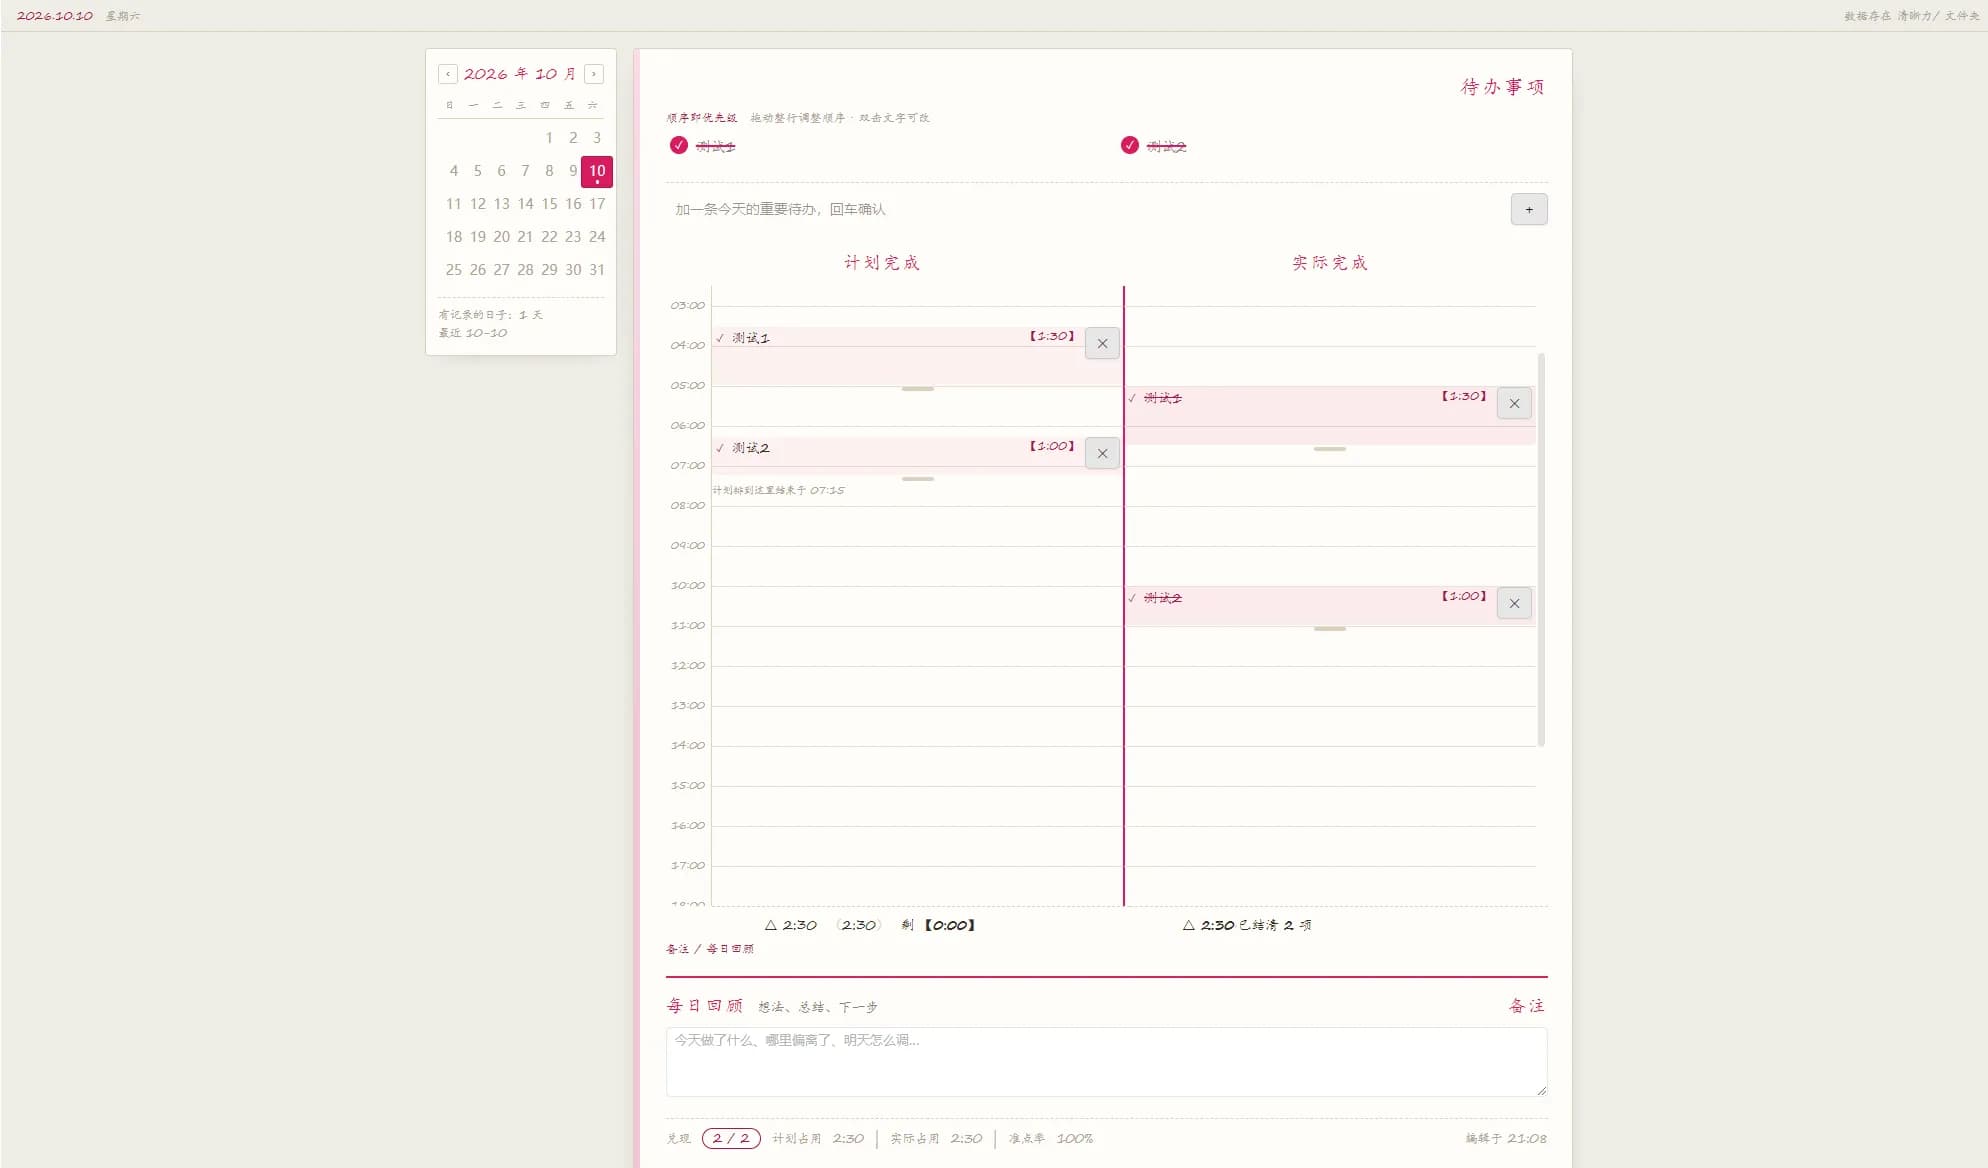Click the 准点率 100% value
The height and width of the screenshot is (1168, 1988).
click(x=1051, y=1138)
